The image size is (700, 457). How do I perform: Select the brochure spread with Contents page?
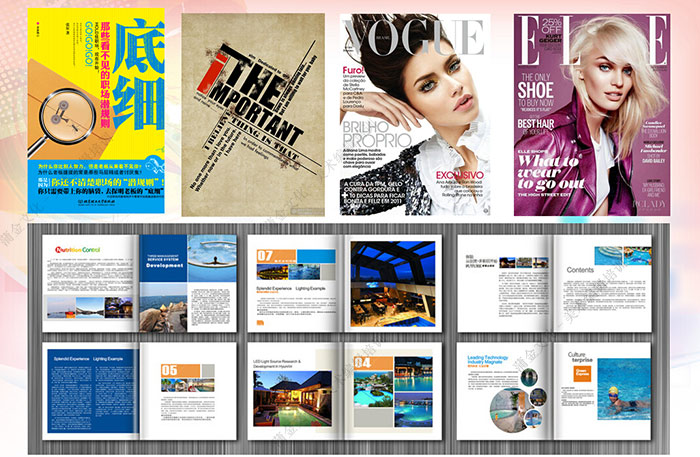(554, 283)
